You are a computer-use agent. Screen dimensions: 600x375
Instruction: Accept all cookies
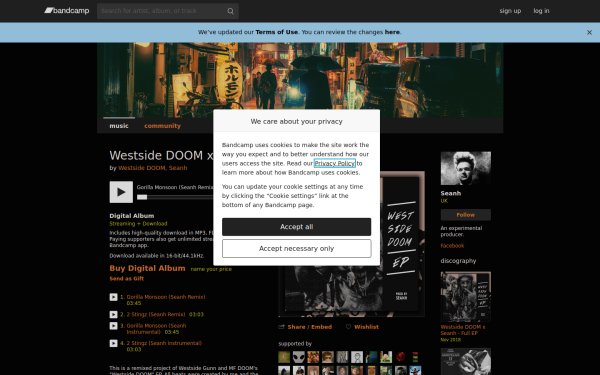tap(297, 227)
